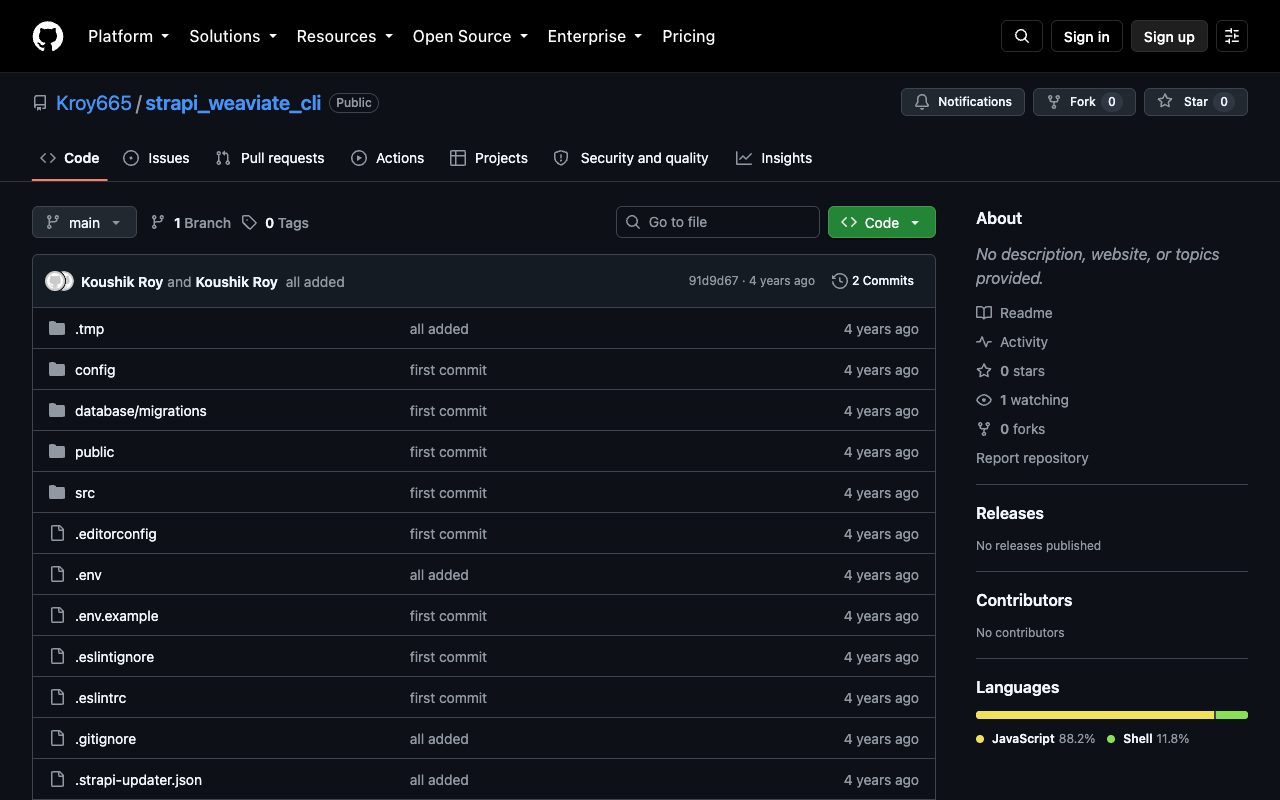Click the repository icon before Kroy665
The image size is (1280, 800).
(40, 103)
